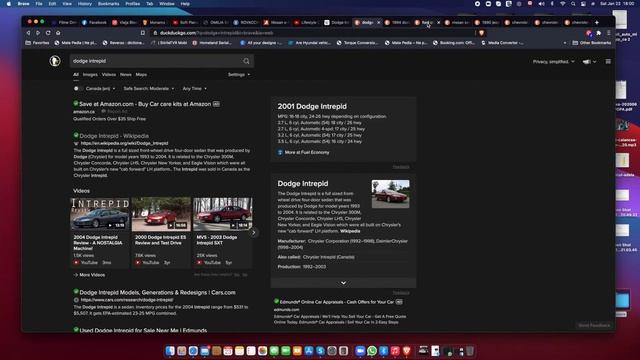Open Dodge Intrepid Models Cars.com result

pyautogui.click(x=157, y=293)
